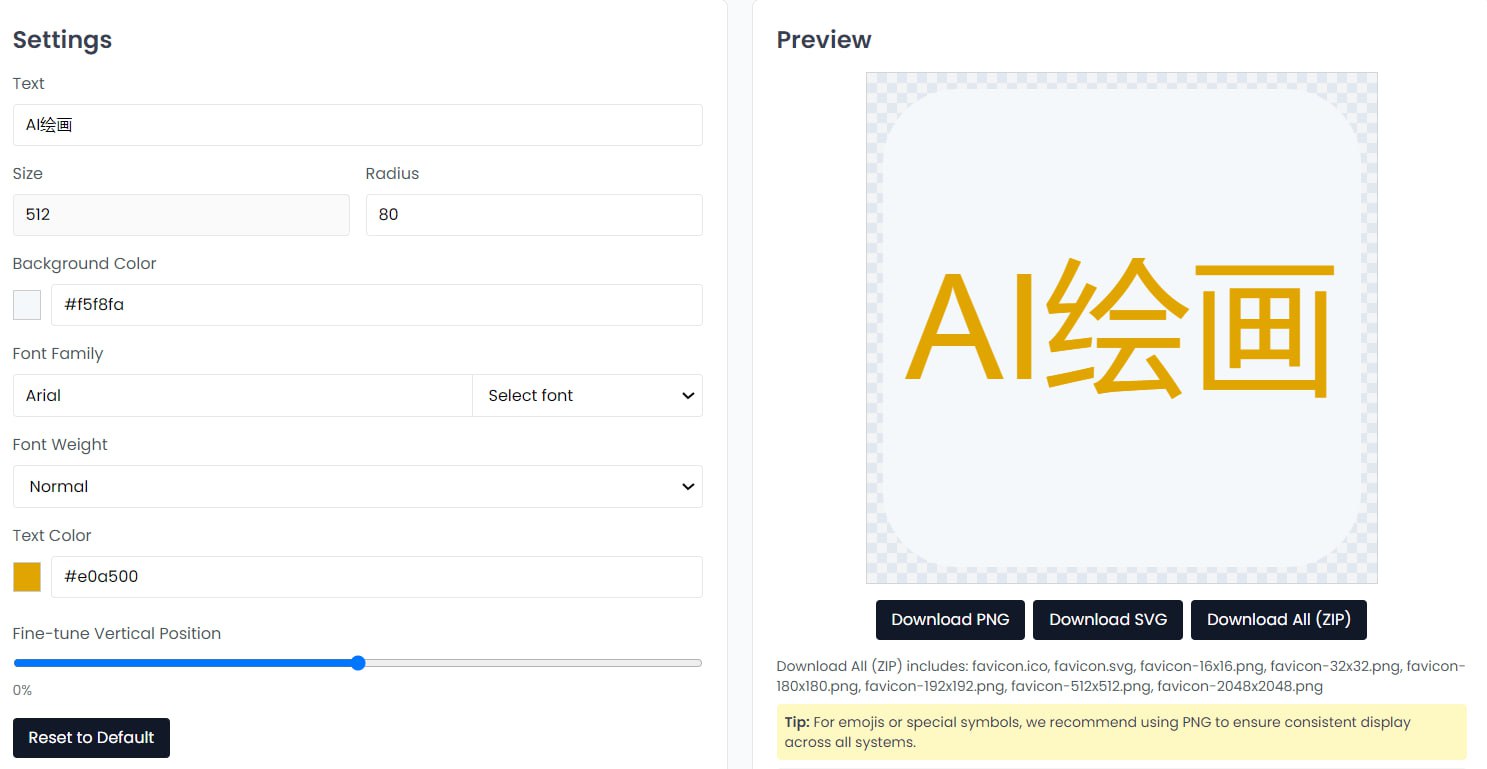Expand the Select font dropdown
Viewport: 1487px width, 769px height.
588,396
